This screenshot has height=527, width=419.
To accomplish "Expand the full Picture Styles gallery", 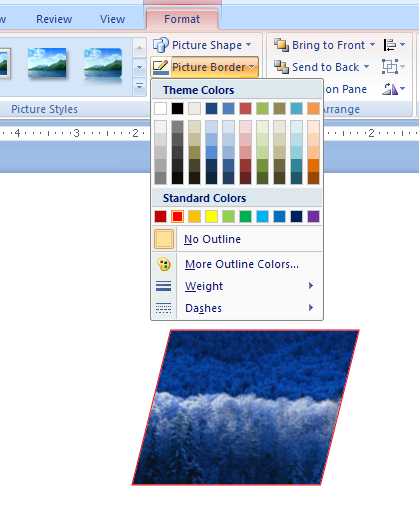I will point(139,87).
